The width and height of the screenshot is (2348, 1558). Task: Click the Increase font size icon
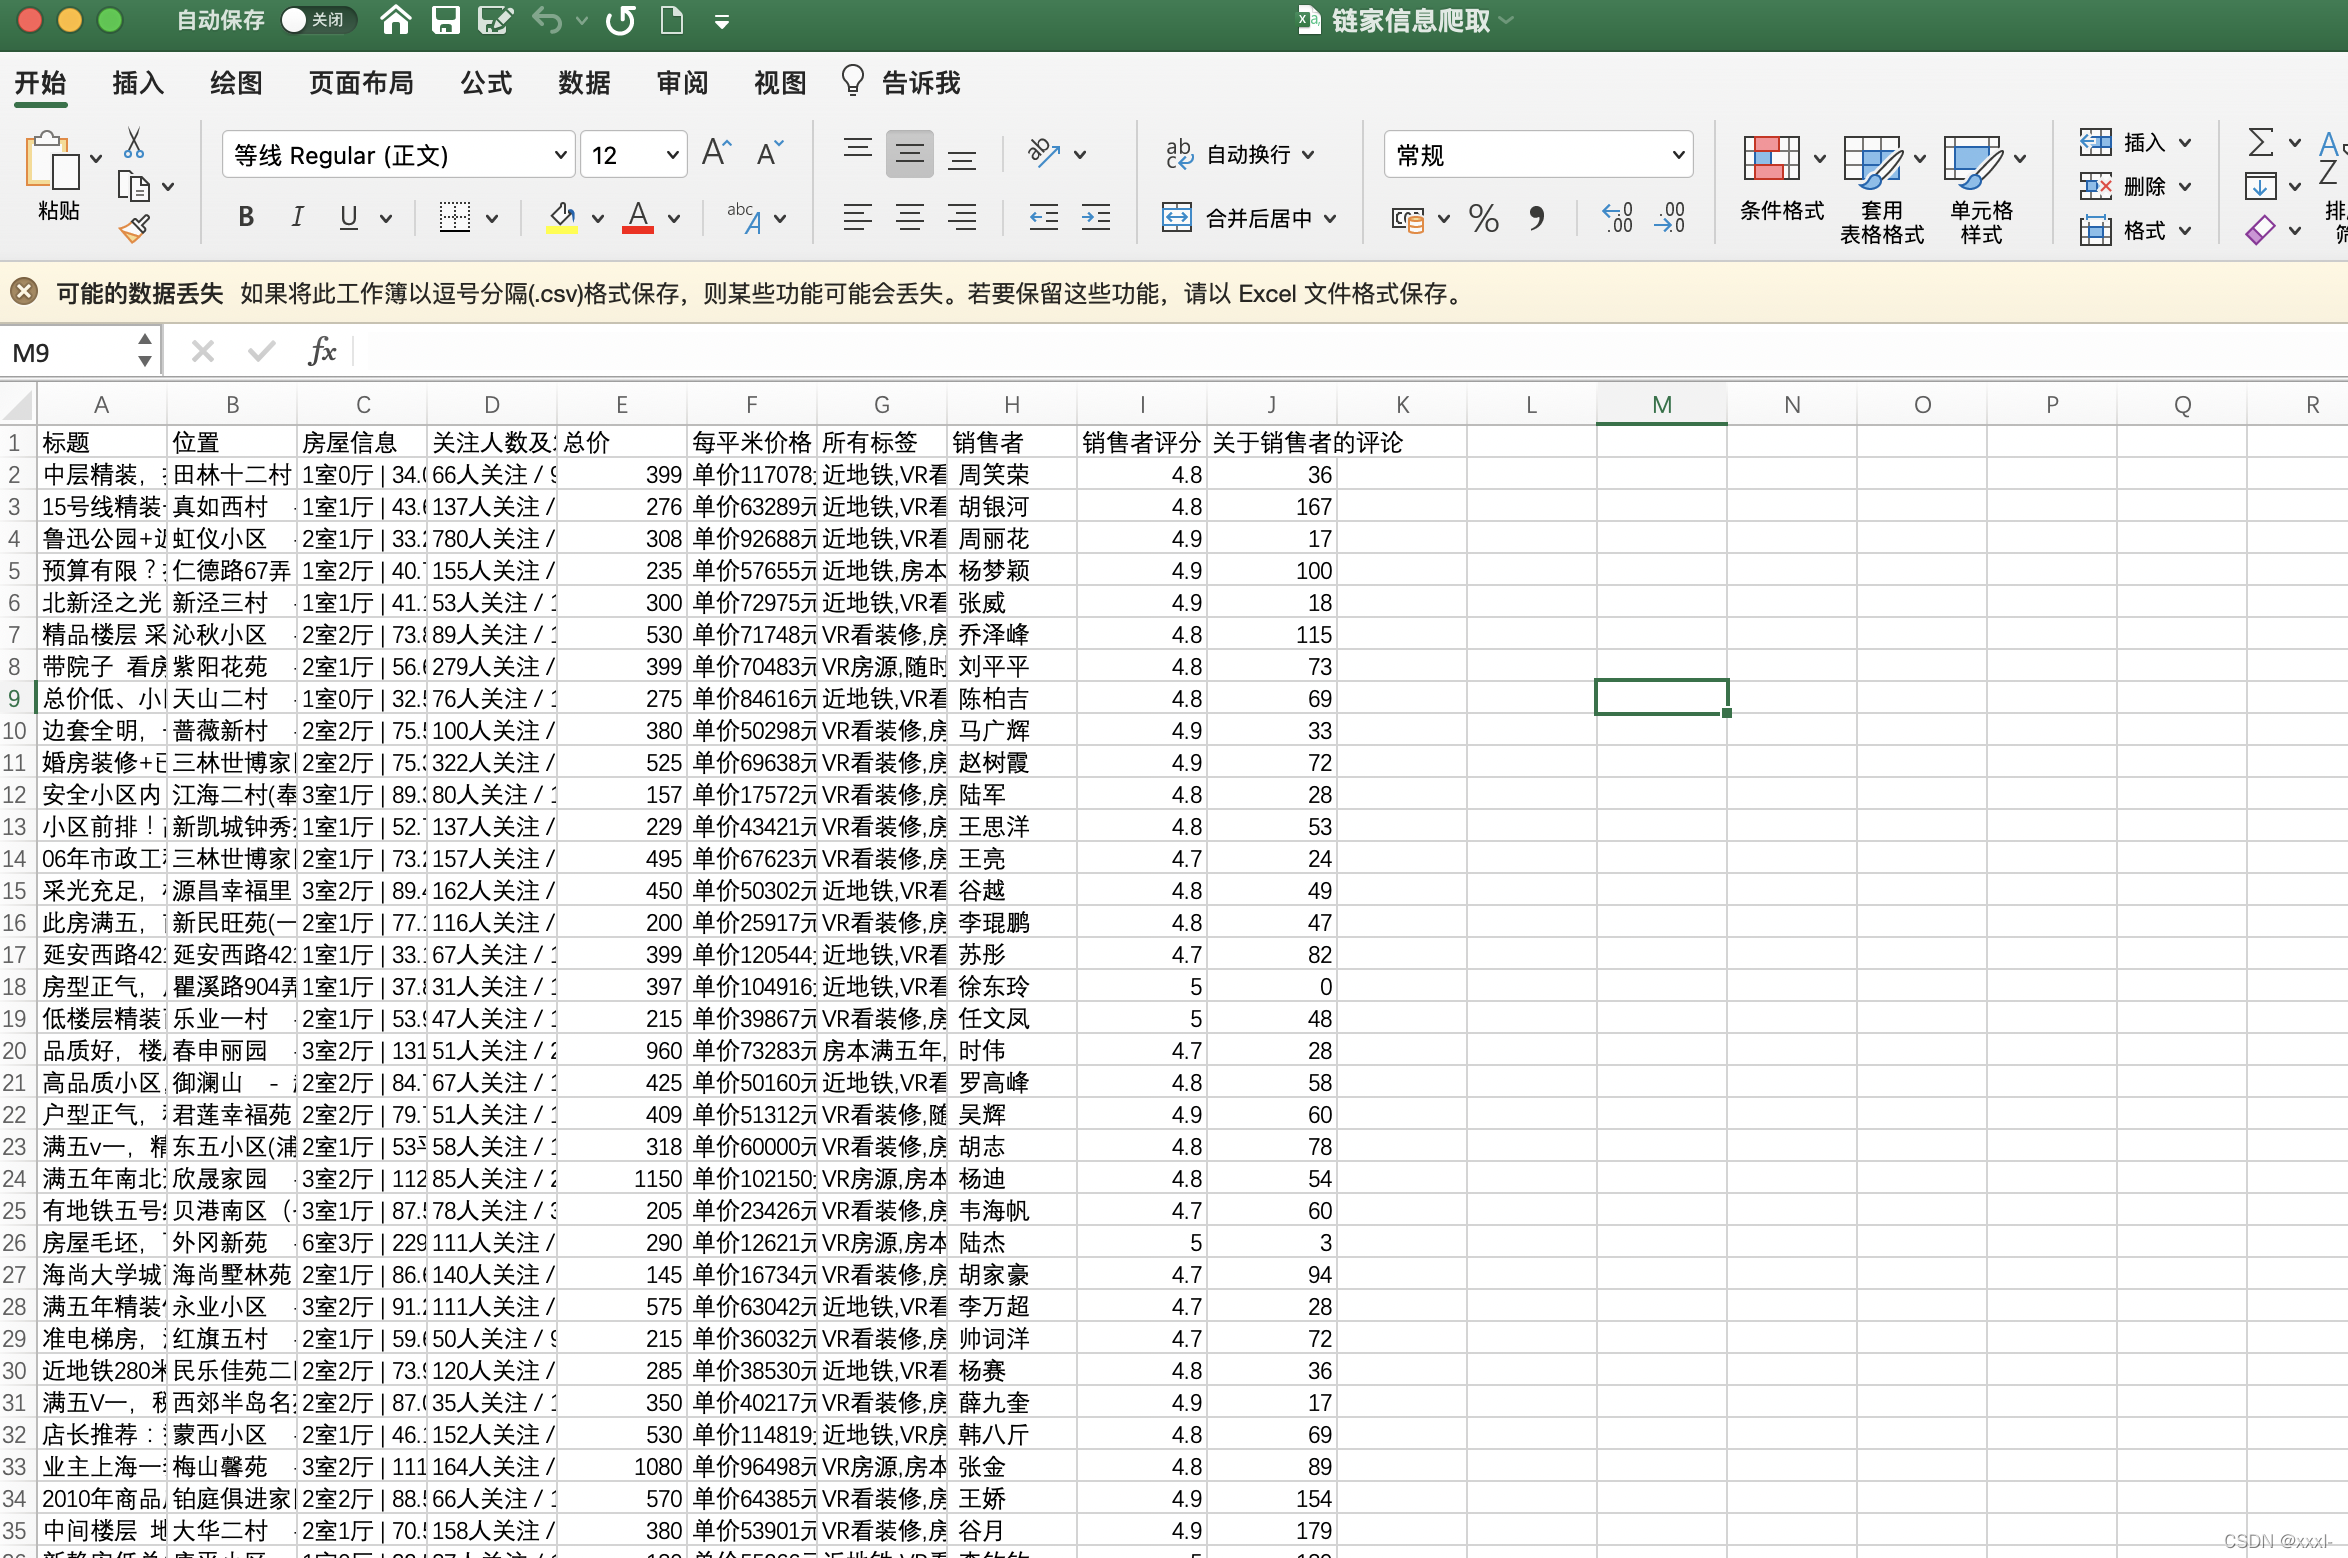[x=716, y=153]
